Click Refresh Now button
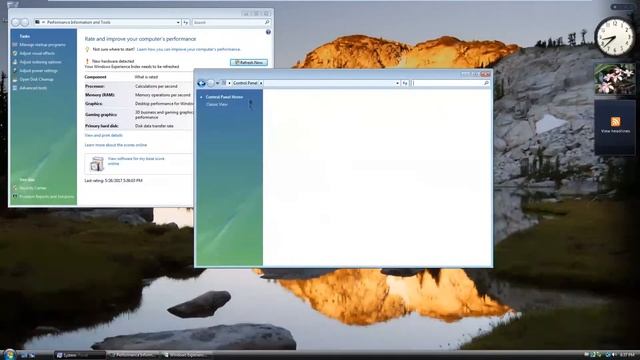 pyautogui.click(x=249, y=62)
